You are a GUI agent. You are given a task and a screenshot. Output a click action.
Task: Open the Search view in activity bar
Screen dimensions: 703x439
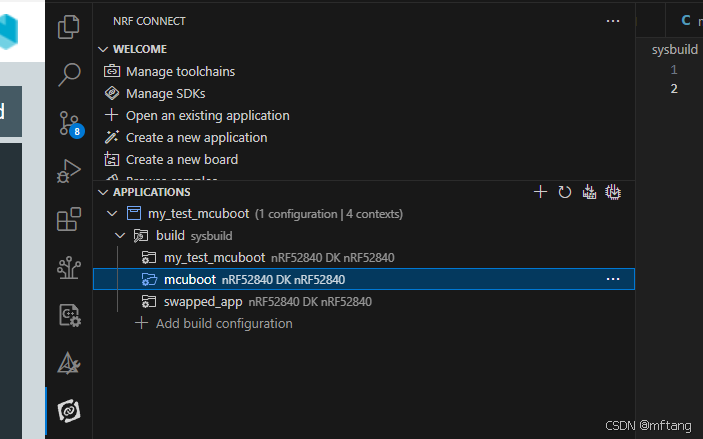coord(69,74)
